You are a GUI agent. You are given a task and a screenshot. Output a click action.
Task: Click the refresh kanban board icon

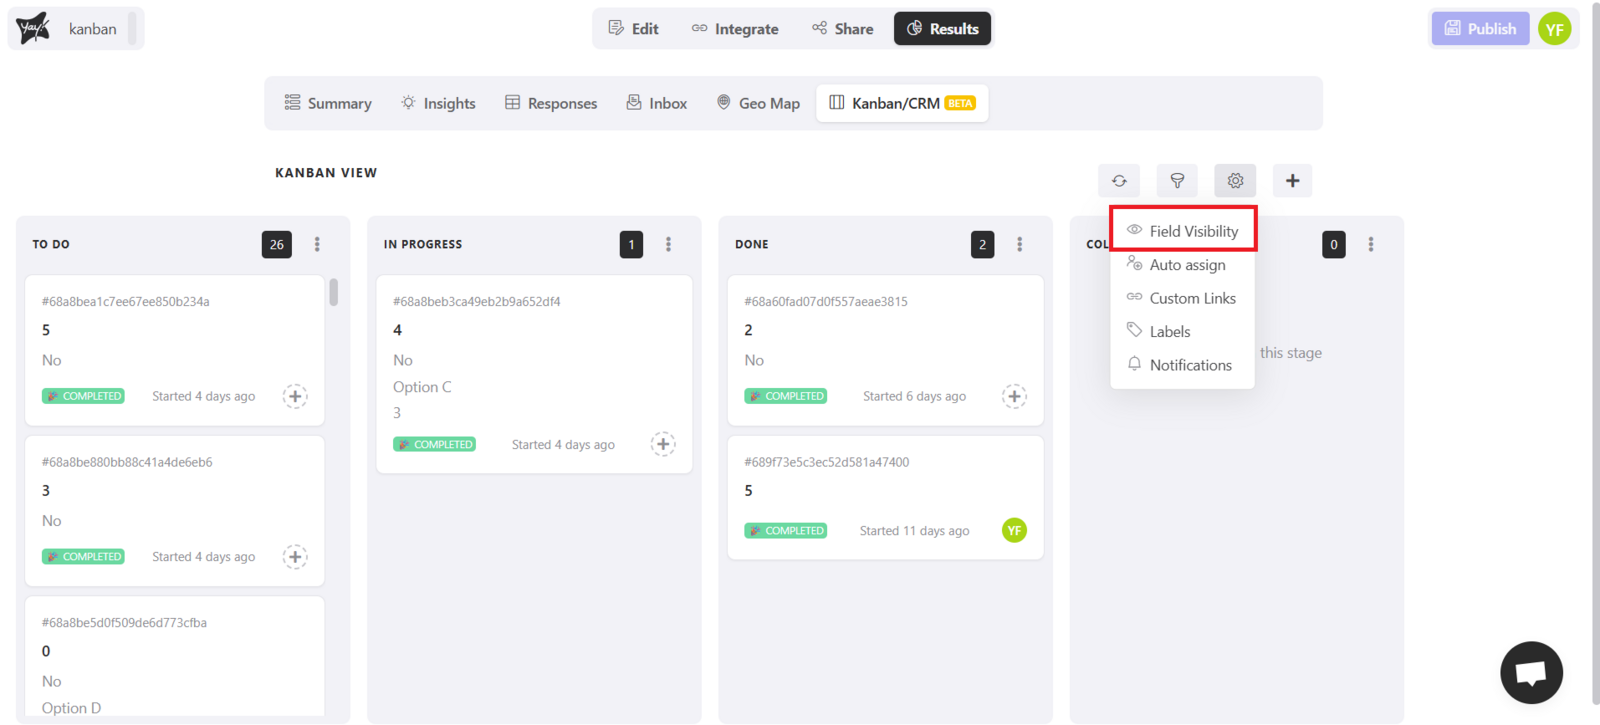(1119, 181)
